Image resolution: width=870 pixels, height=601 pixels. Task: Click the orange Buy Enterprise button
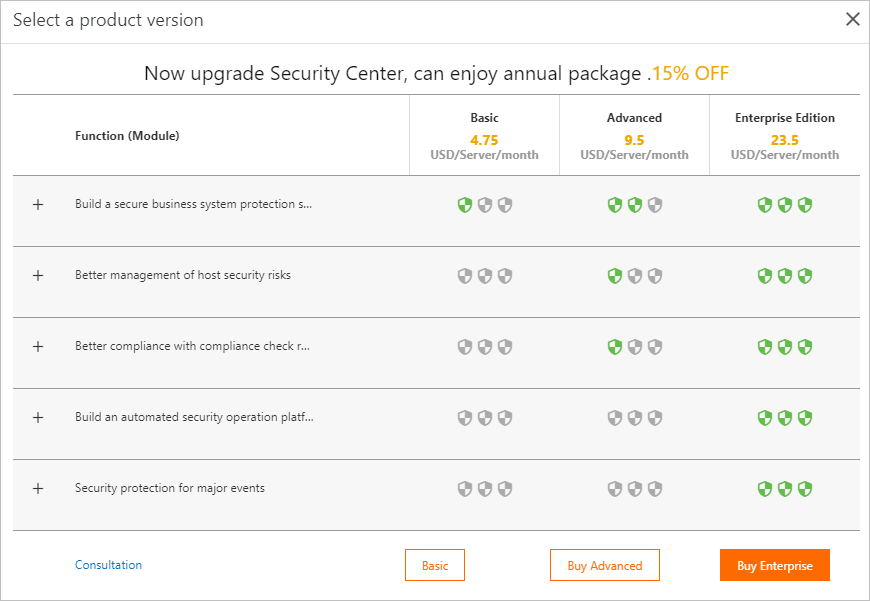point(775,565)
